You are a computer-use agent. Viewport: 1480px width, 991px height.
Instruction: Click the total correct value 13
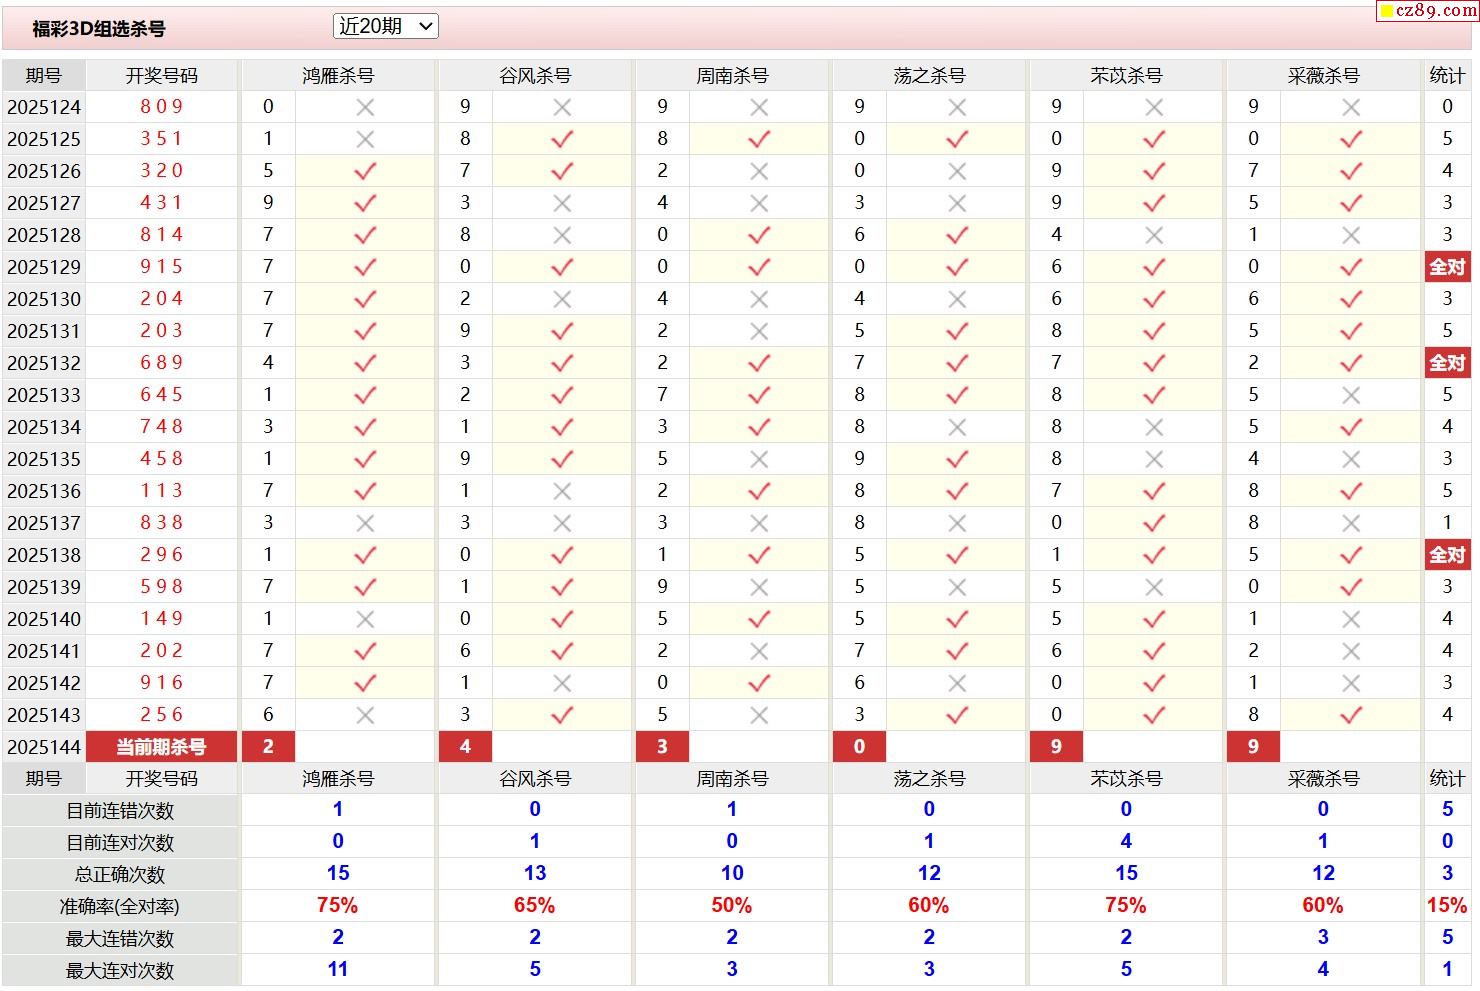coord(535,874)
